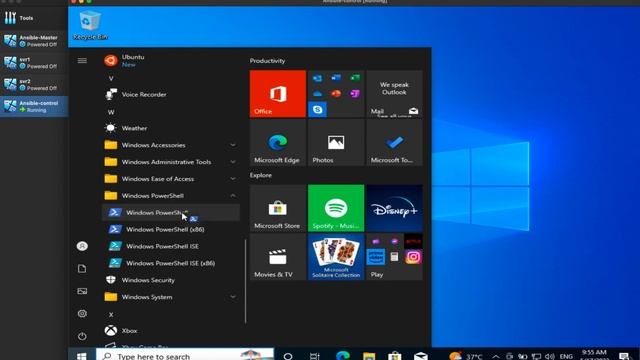Open the Mail tile

point(394,94)
